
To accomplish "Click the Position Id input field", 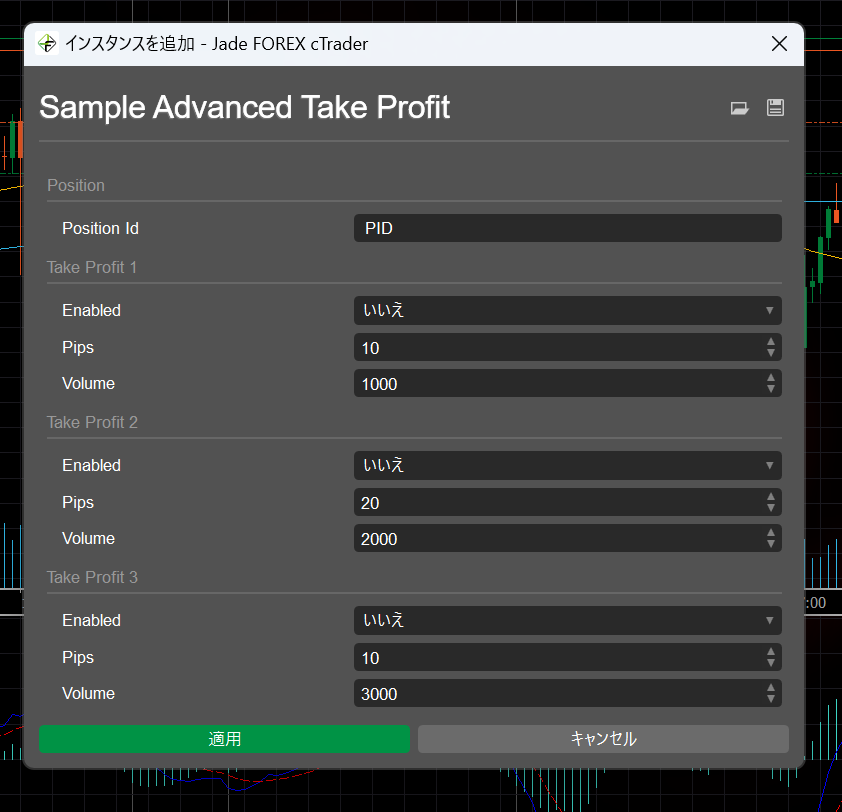I will click(x=567, y=228).
